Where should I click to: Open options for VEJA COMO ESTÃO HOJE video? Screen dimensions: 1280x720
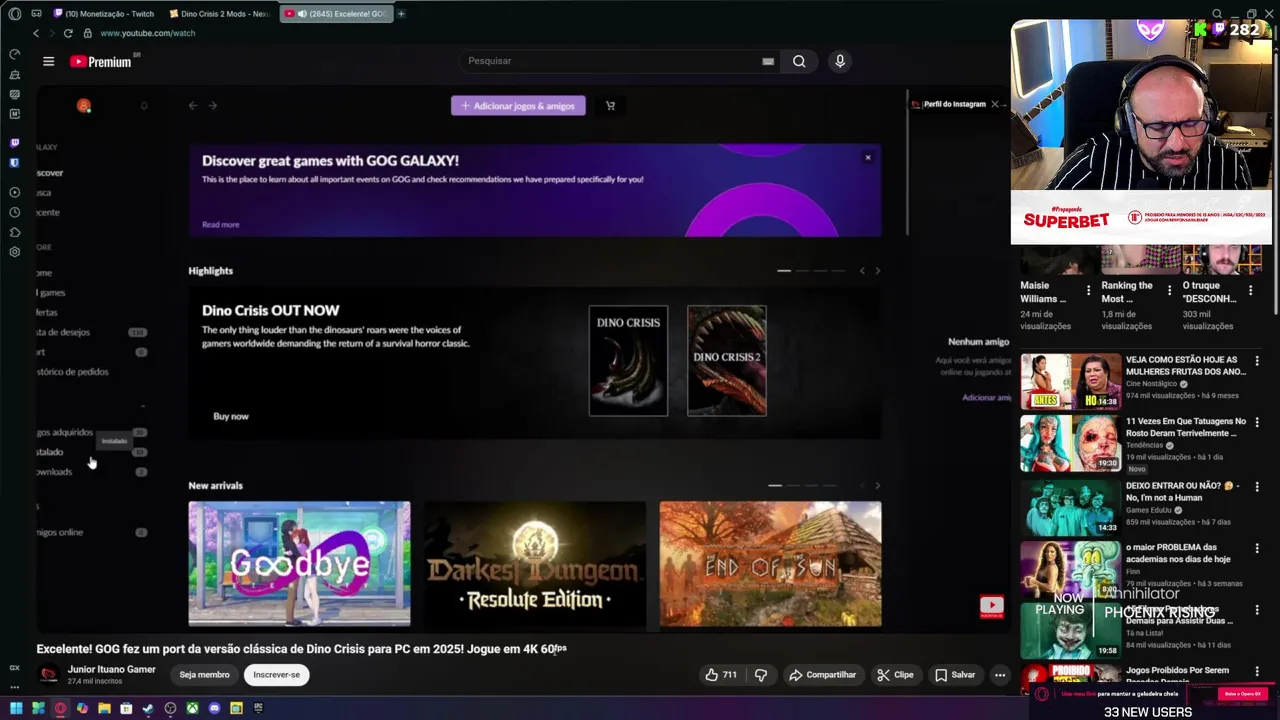1257,361
